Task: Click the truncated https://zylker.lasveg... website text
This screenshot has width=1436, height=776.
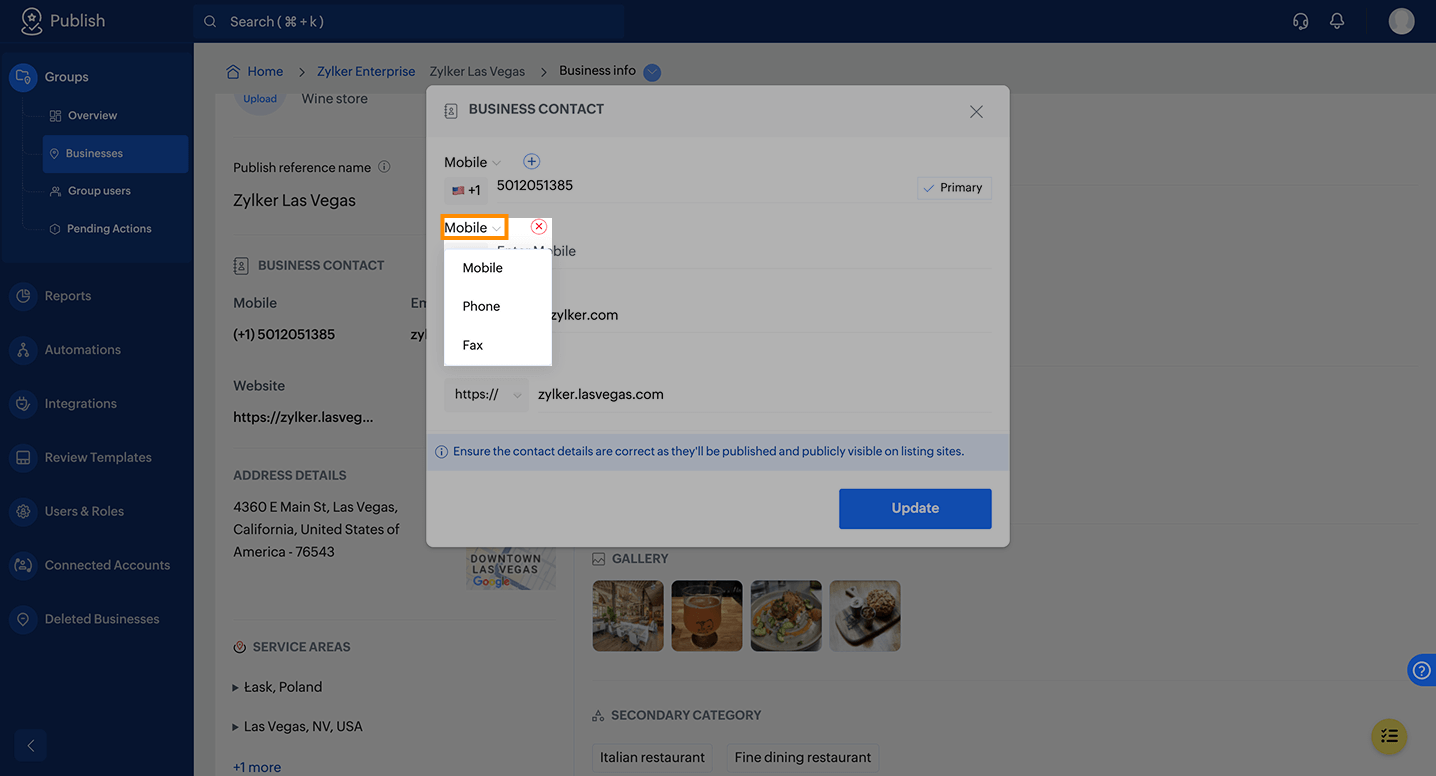Action: [303, 417]
